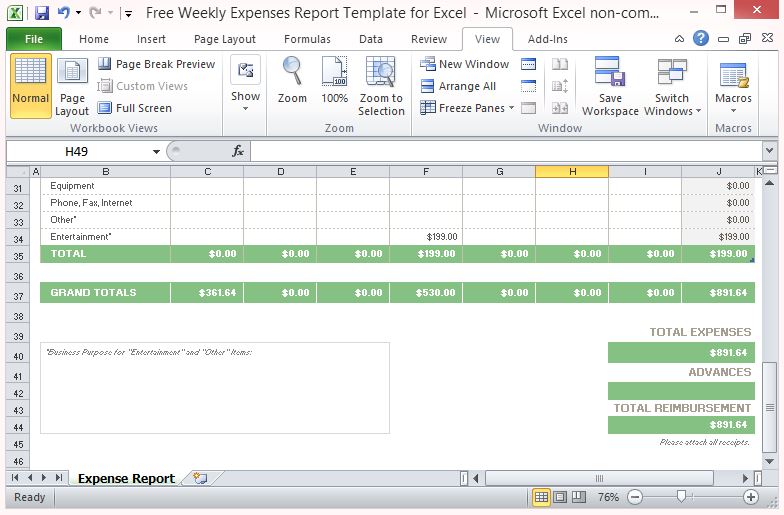Image resolution: width=784 pixels, height=515 pixels.
Task: Open the Zoom magnifier dialog
Action: coord(292,86)
